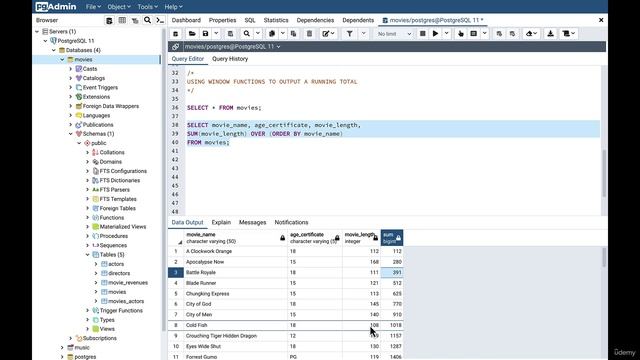Click the connection status link icon

tap(176, 47)
